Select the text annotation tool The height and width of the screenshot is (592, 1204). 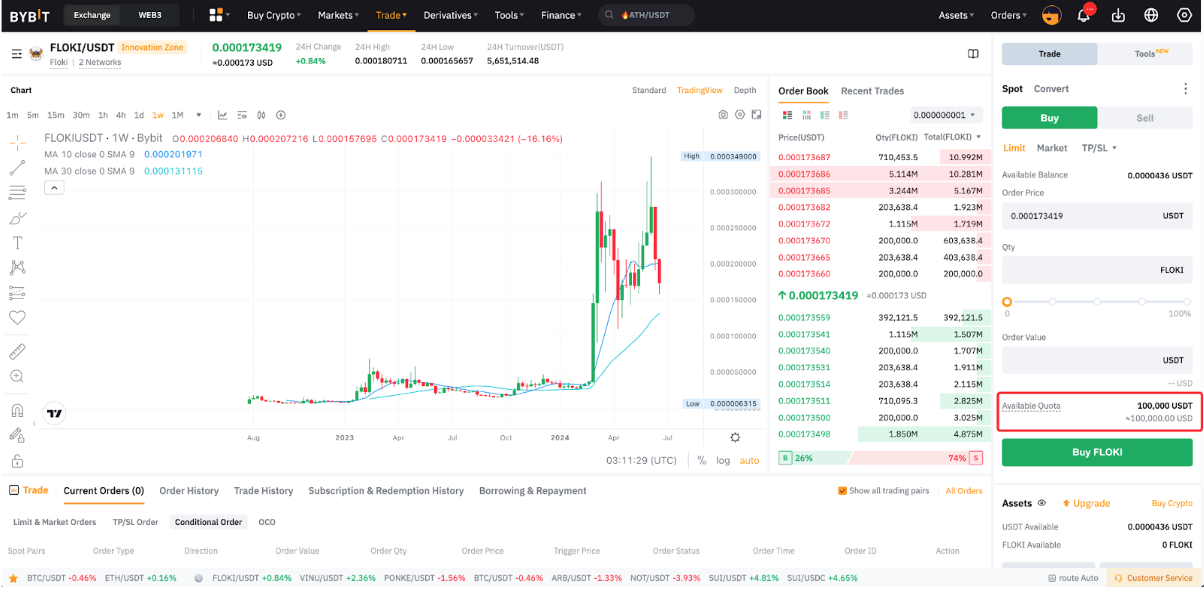pos(17,243)
